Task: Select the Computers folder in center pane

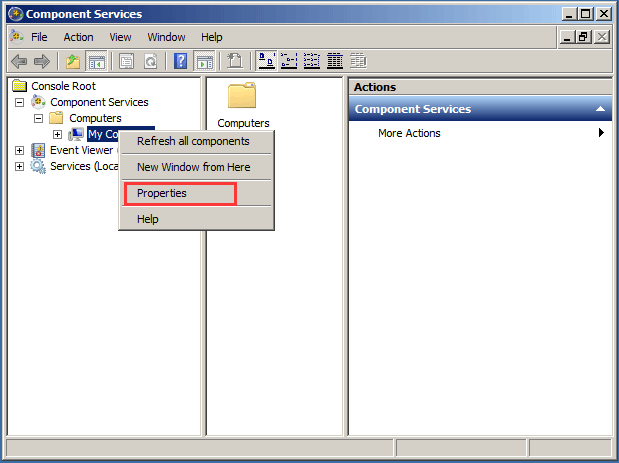Action: click(243, 105)
